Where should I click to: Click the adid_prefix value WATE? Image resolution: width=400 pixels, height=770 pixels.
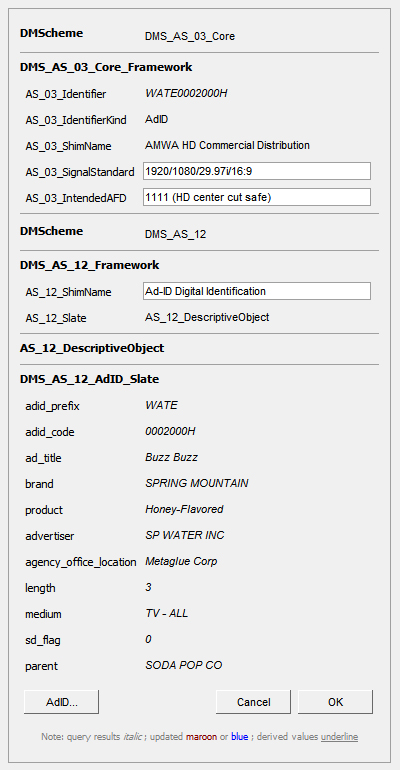point(161,406)
